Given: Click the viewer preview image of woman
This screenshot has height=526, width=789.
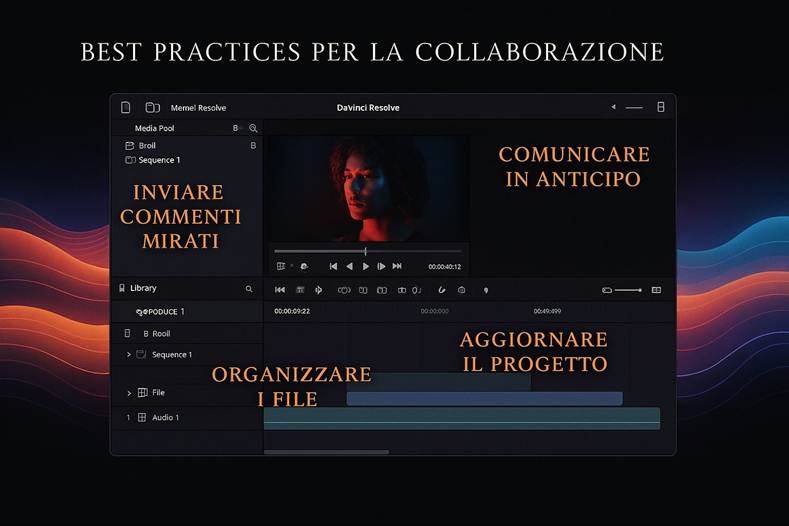Looking at the screenshot, I should [x=368, y=189].
